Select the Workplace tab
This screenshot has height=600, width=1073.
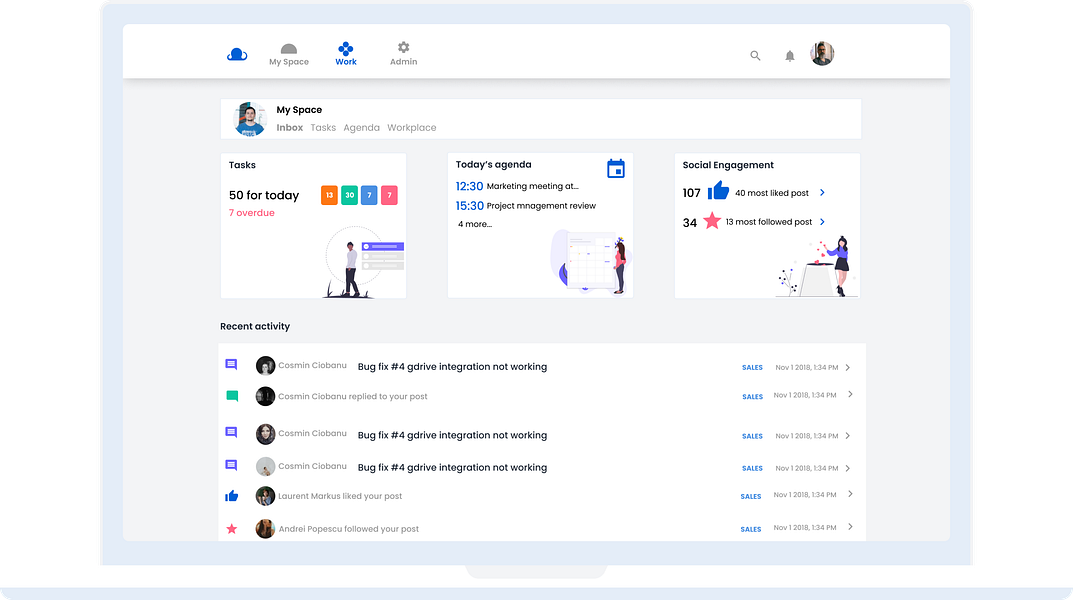[x=411, y=128]
